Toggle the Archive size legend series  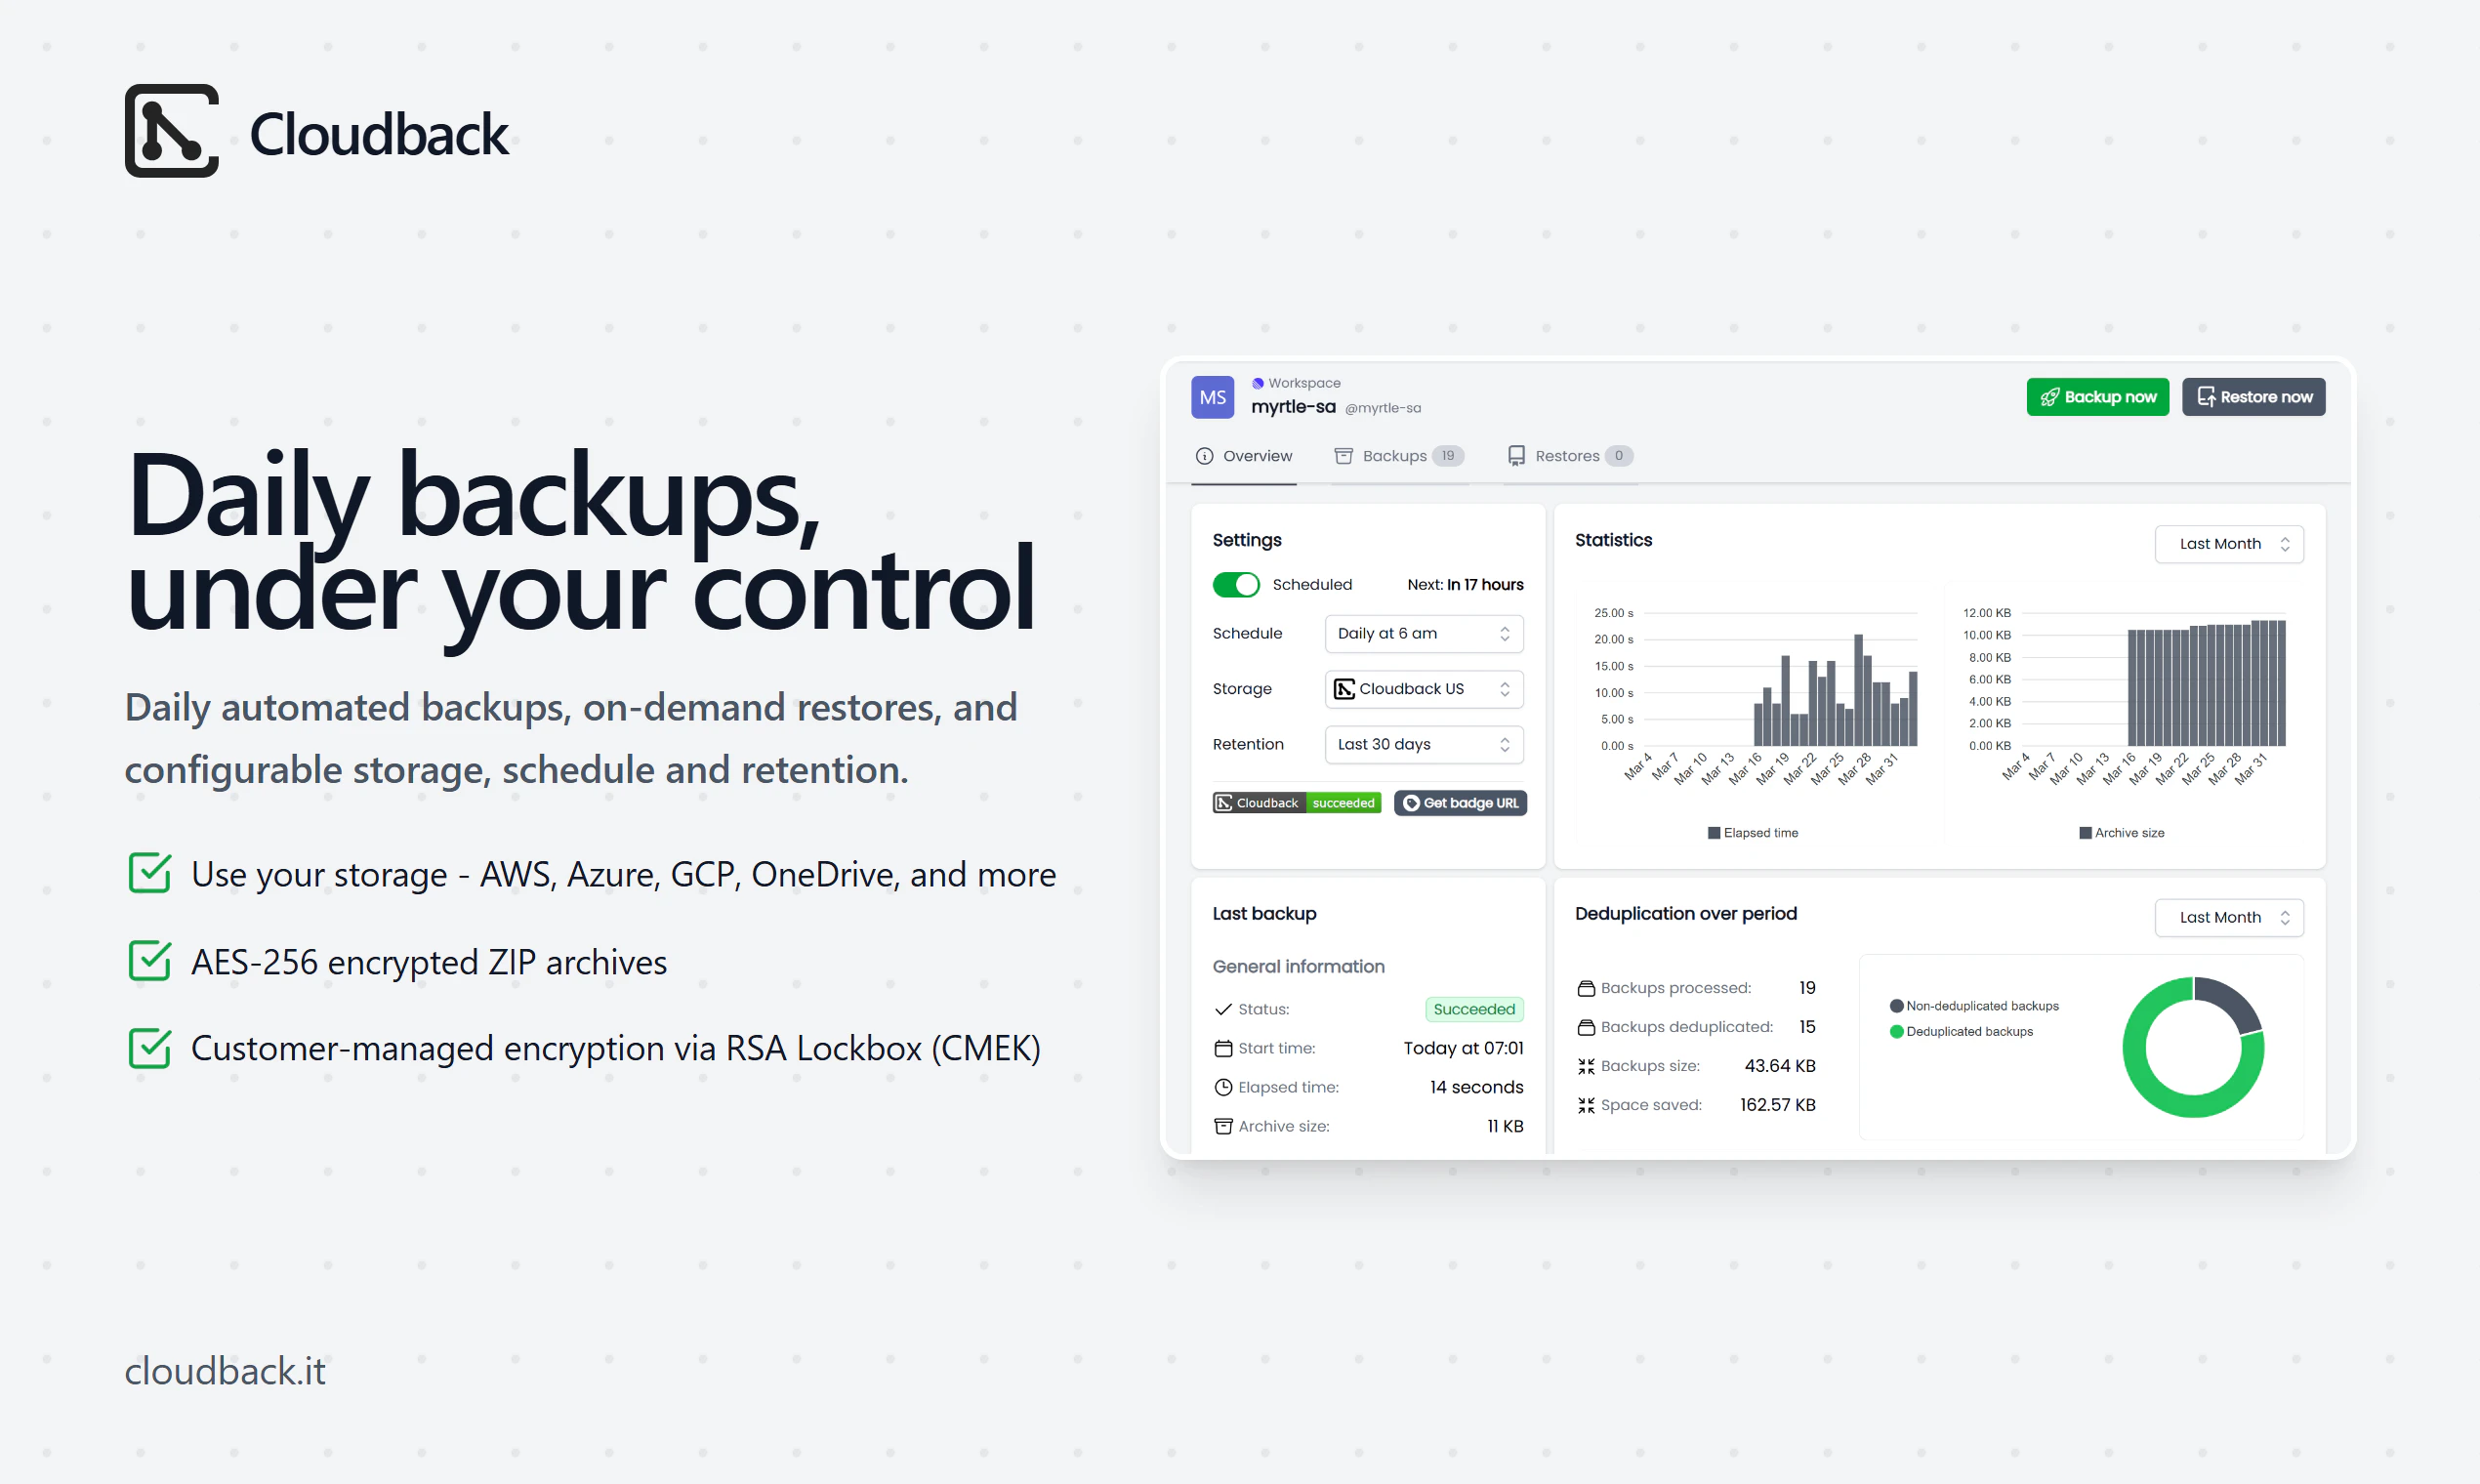click(2121, 833)
